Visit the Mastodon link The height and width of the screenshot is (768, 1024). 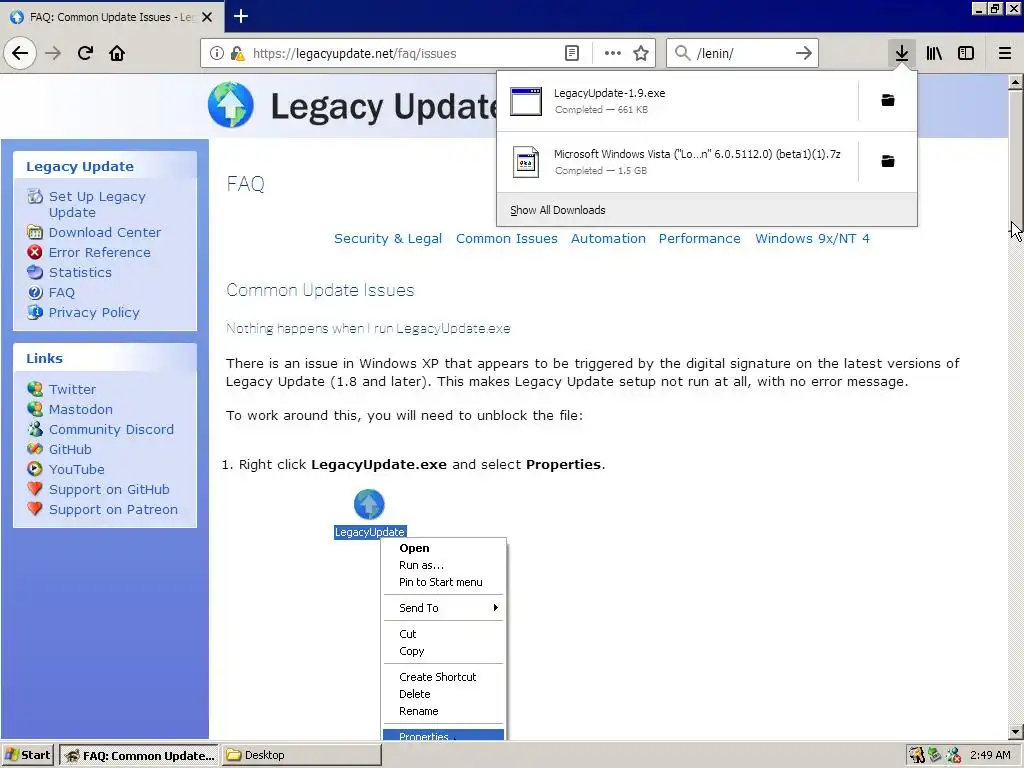pos(81,409)
